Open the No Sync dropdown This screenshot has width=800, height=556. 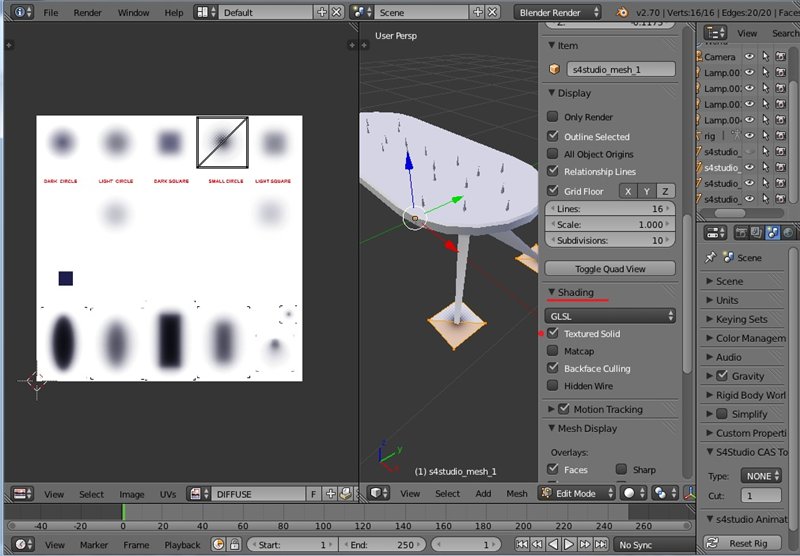click(655, 545)
